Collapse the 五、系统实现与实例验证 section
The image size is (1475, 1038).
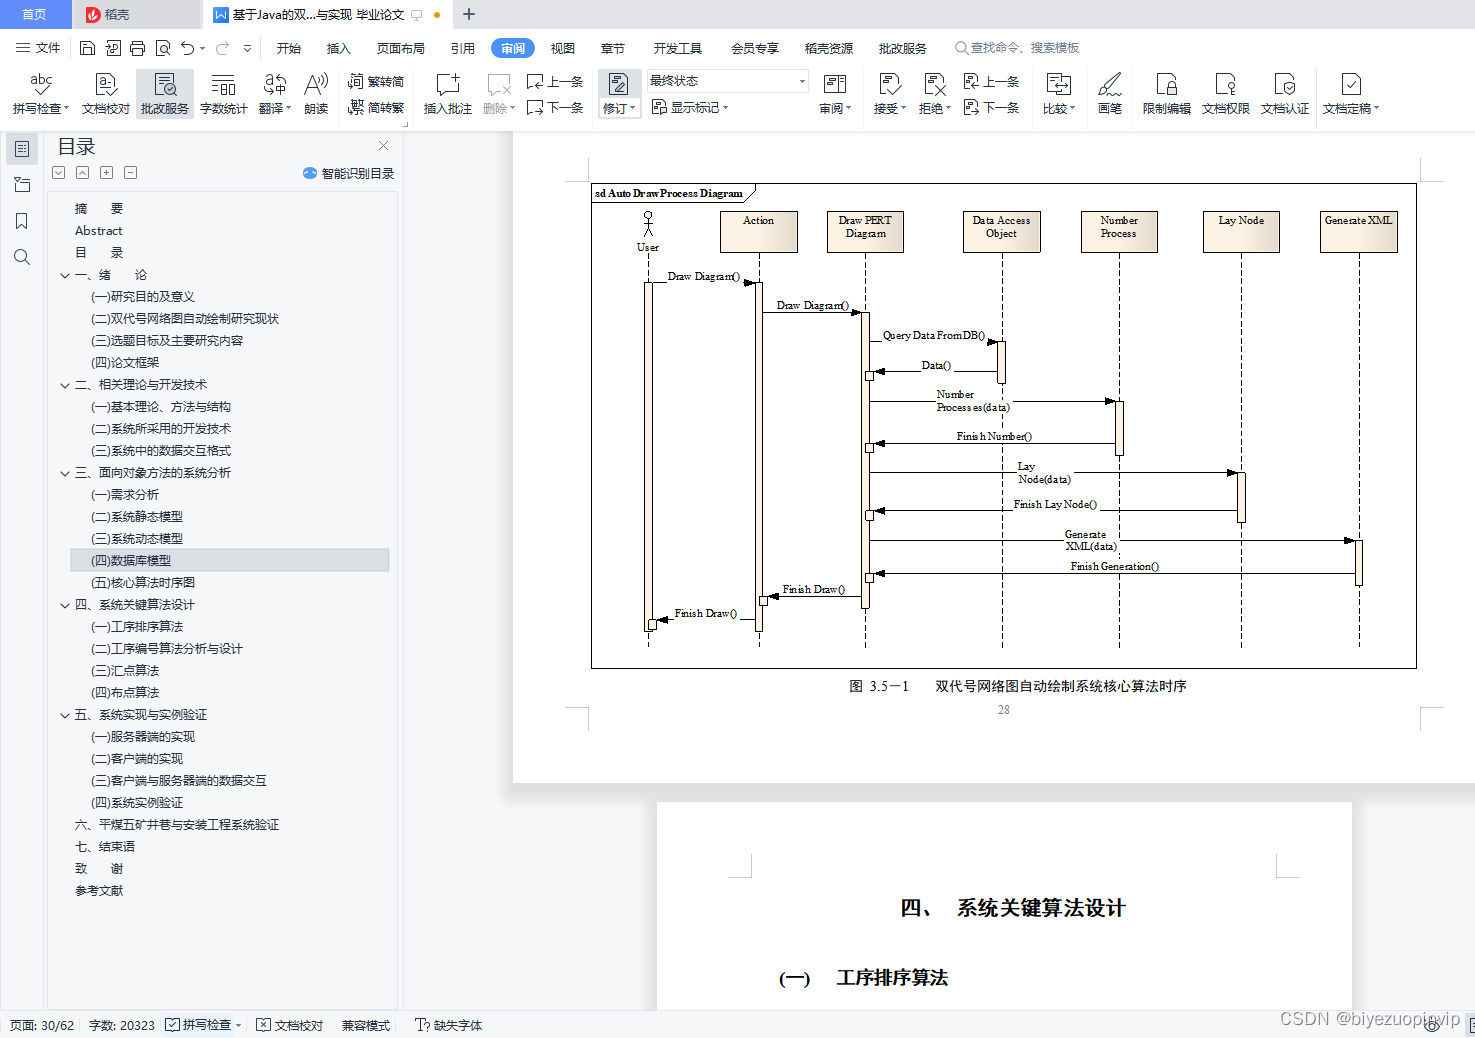coord(65,715)
